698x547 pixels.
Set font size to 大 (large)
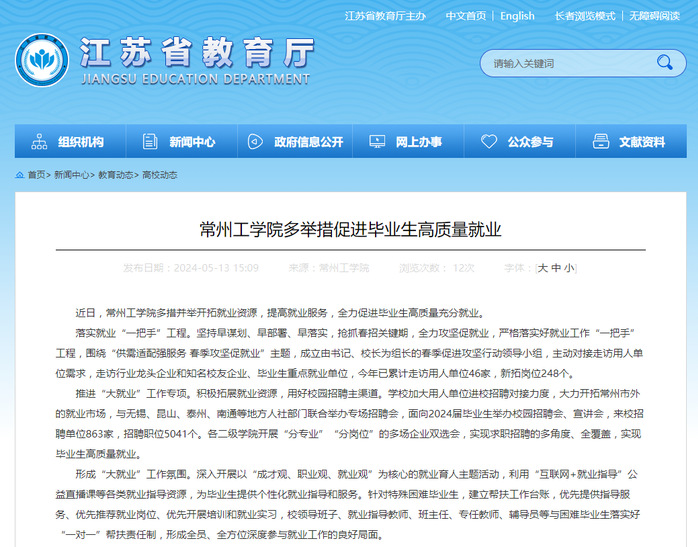(543, 268)
